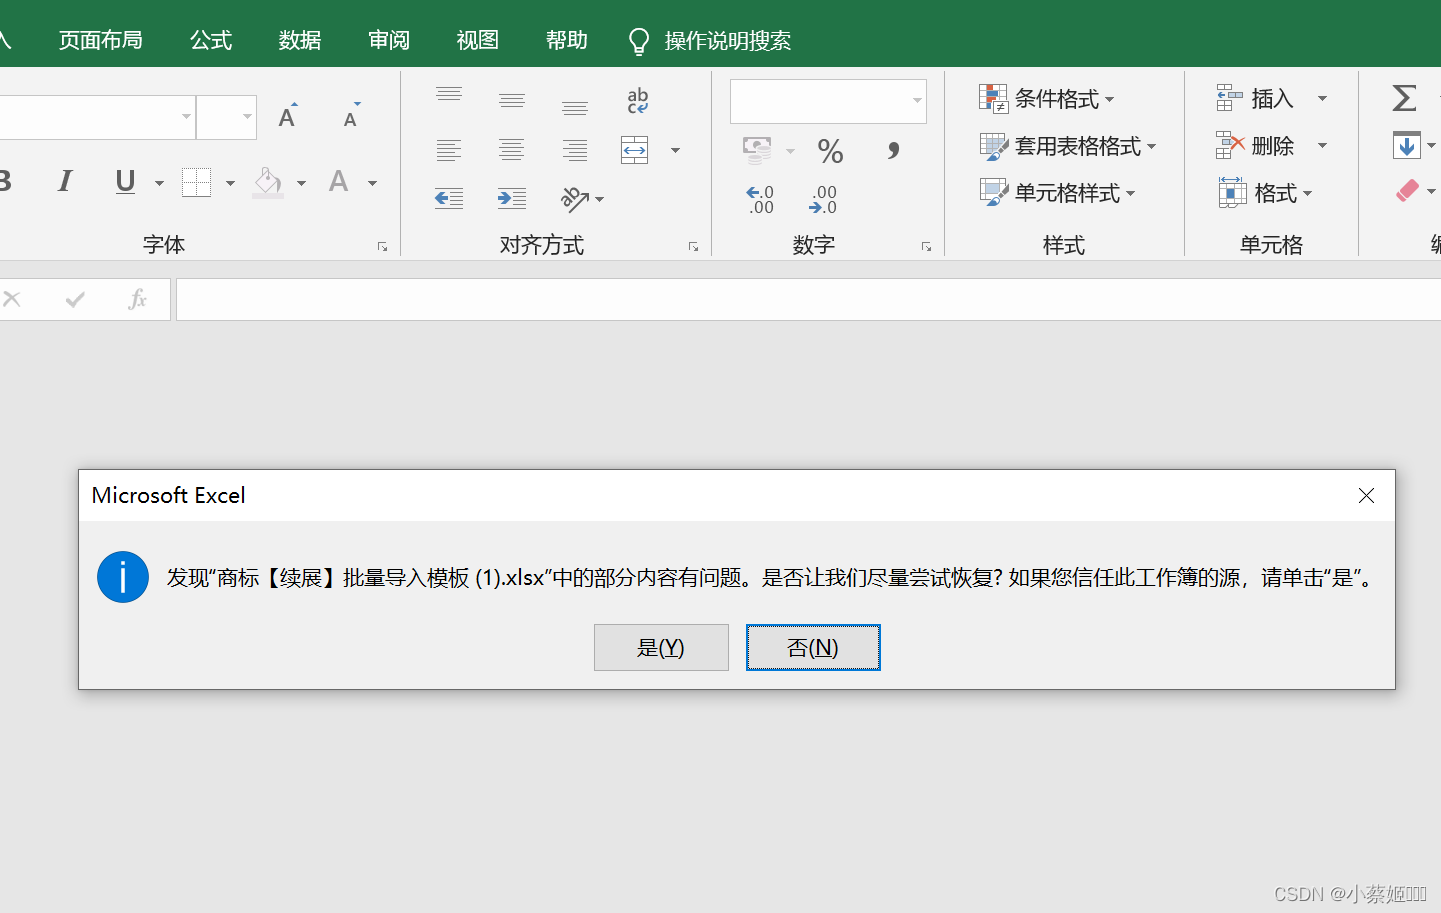Expand the 插入 dropdown arrow
The width and height of the screenshot is (1441, 913).
[x=1322, y=98]
